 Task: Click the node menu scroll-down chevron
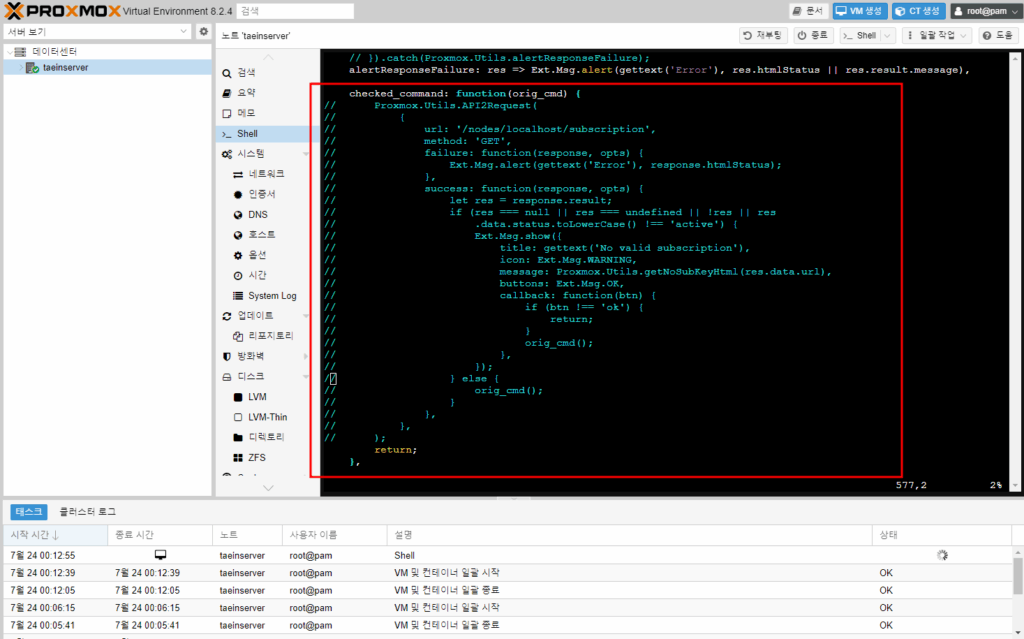268,487
